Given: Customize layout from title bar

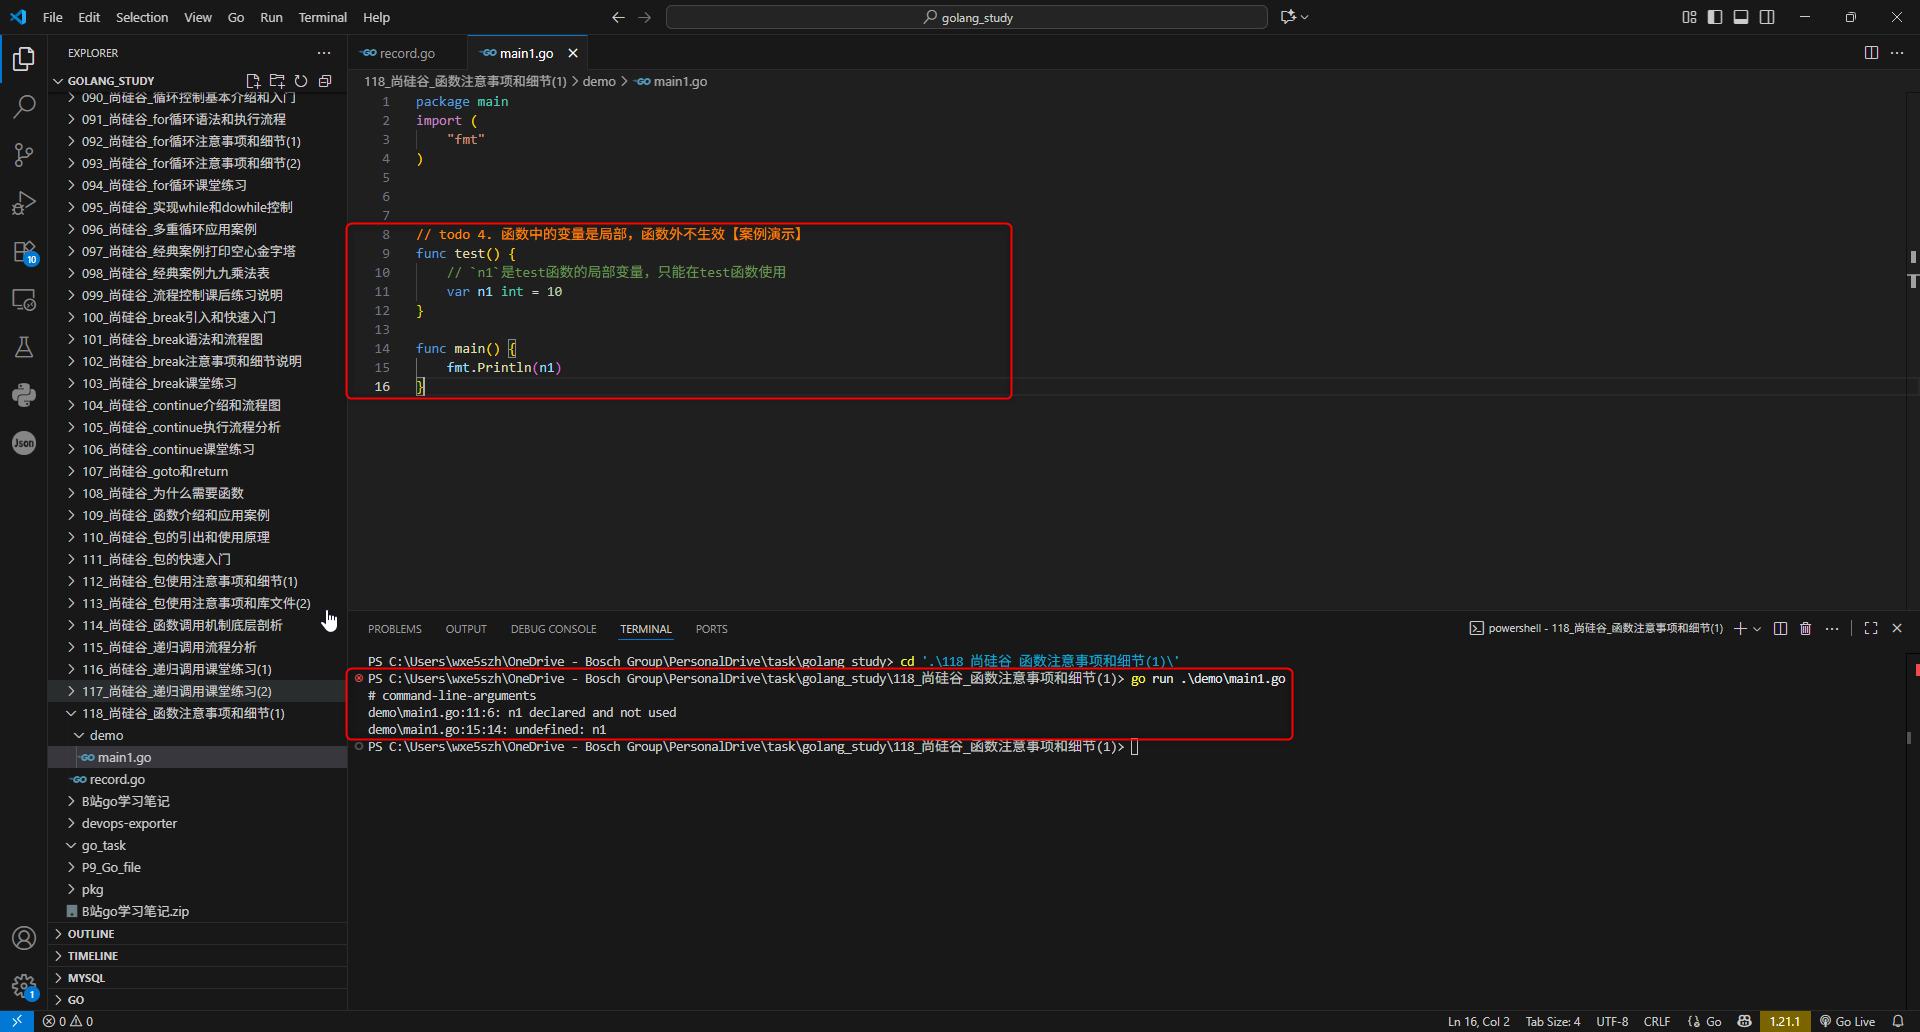Looking at the screenshot, I should [1689, 17].
